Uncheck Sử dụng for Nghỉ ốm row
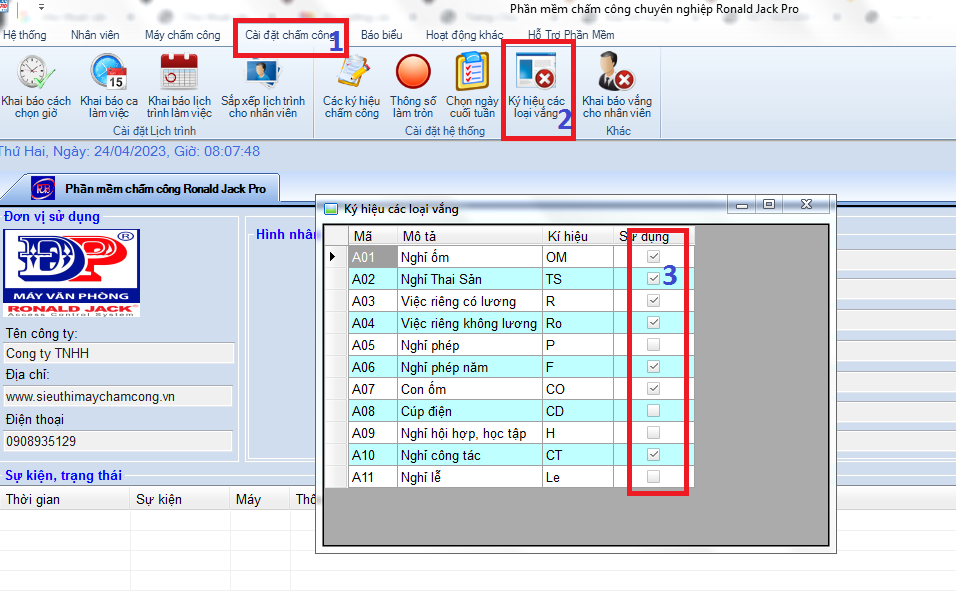The image size is (956, 591). click(654, 257)
